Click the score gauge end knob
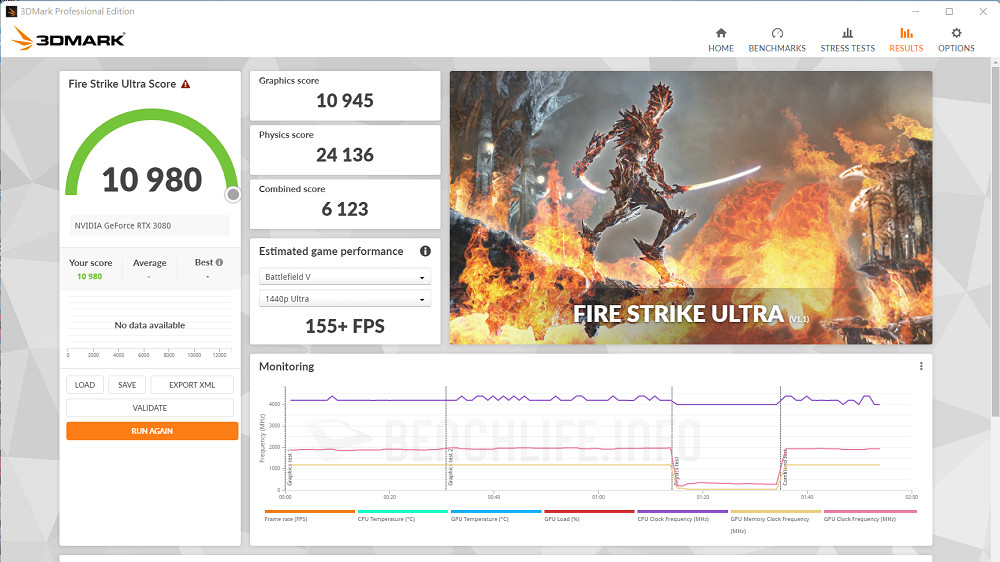 point(233,195)
